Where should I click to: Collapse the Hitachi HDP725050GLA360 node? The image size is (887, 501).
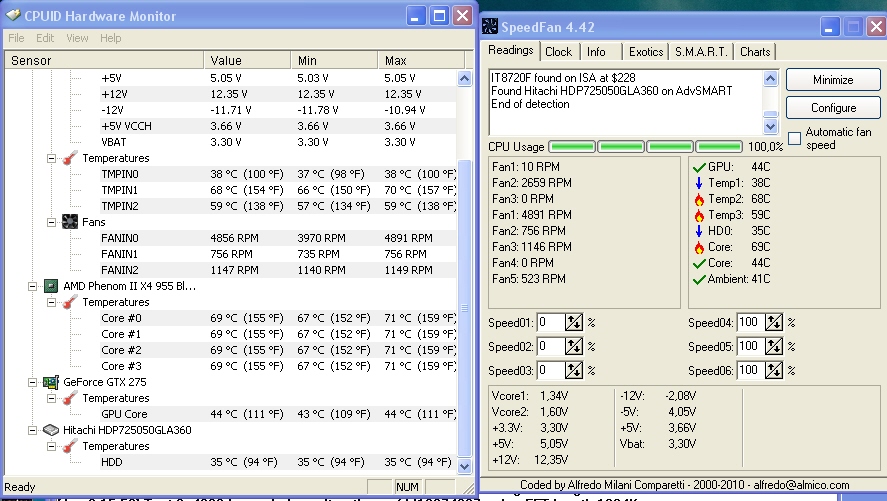click(x=32, y=430)
